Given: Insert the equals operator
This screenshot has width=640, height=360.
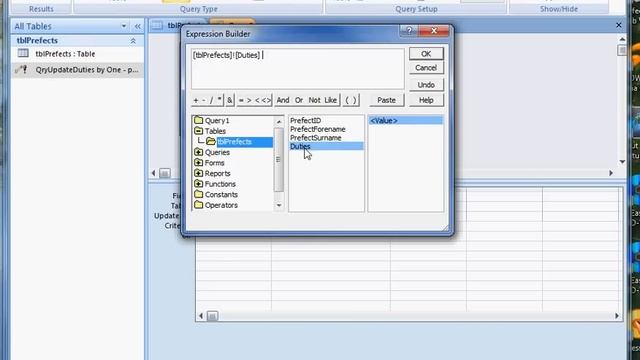Looking at the screenshot, I should [241, 100].
